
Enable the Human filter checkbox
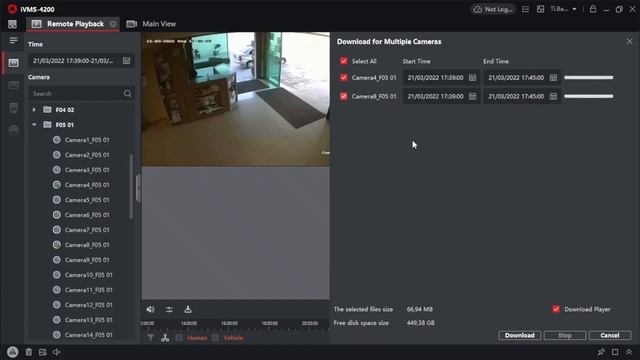click(179, 338)
